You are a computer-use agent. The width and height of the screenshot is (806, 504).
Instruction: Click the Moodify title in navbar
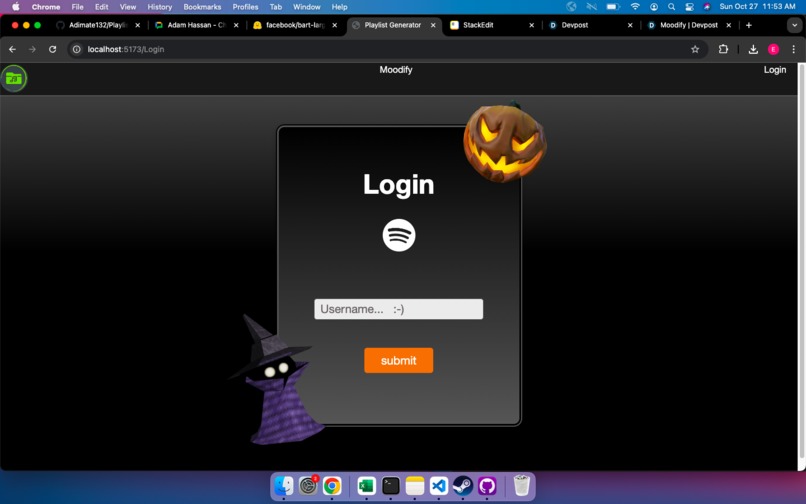click(x=396, y=70)
